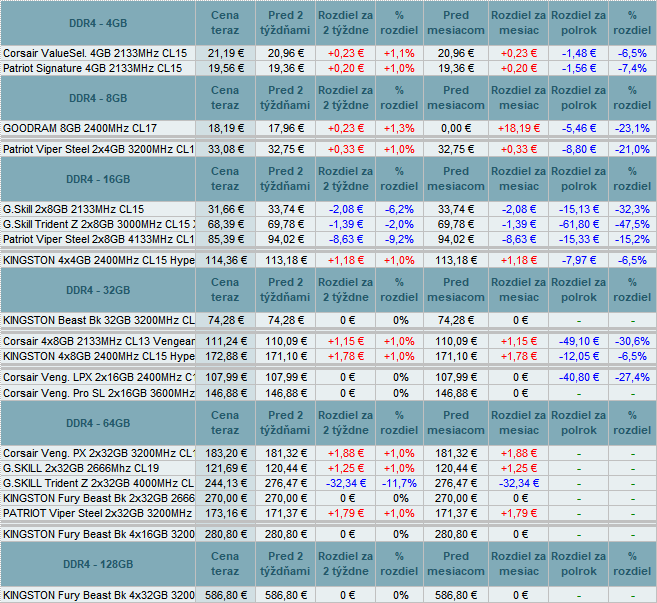Click G.Skill Trident Z 2x8GB 3000MHz product name
Image resolution: width=657 pixels, height=603 pixels.
[x=98, y=224]
